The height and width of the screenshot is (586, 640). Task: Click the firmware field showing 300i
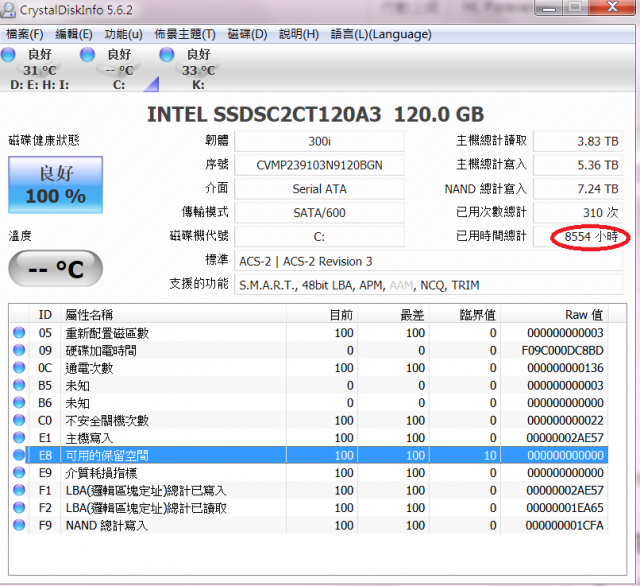pos(319,141)
